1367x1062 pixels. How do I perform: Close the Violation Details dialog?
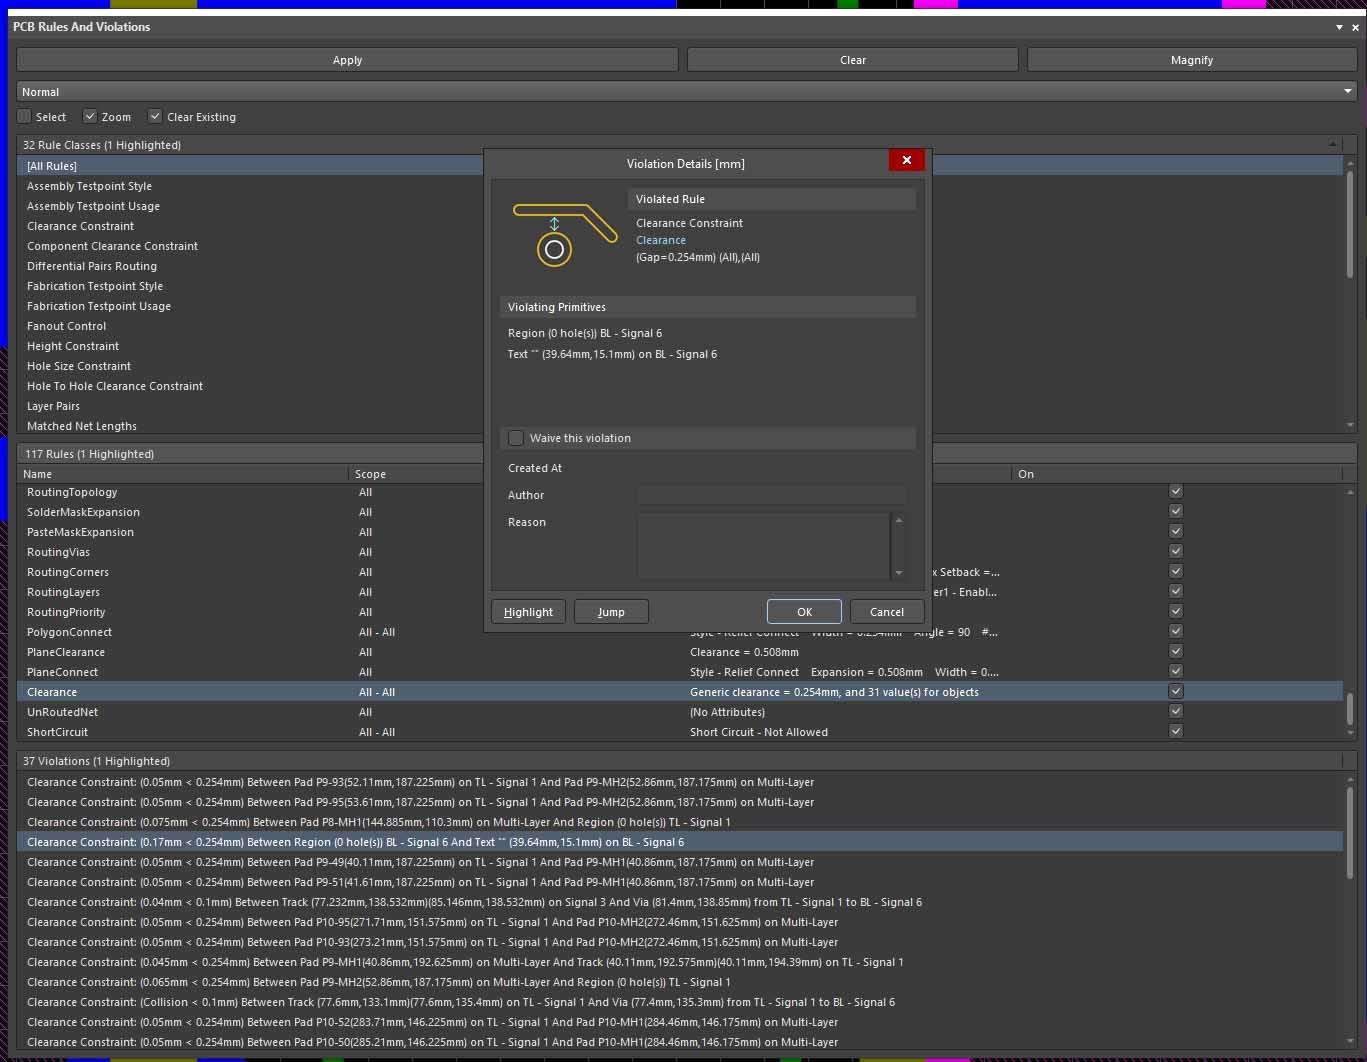point(906,160)
